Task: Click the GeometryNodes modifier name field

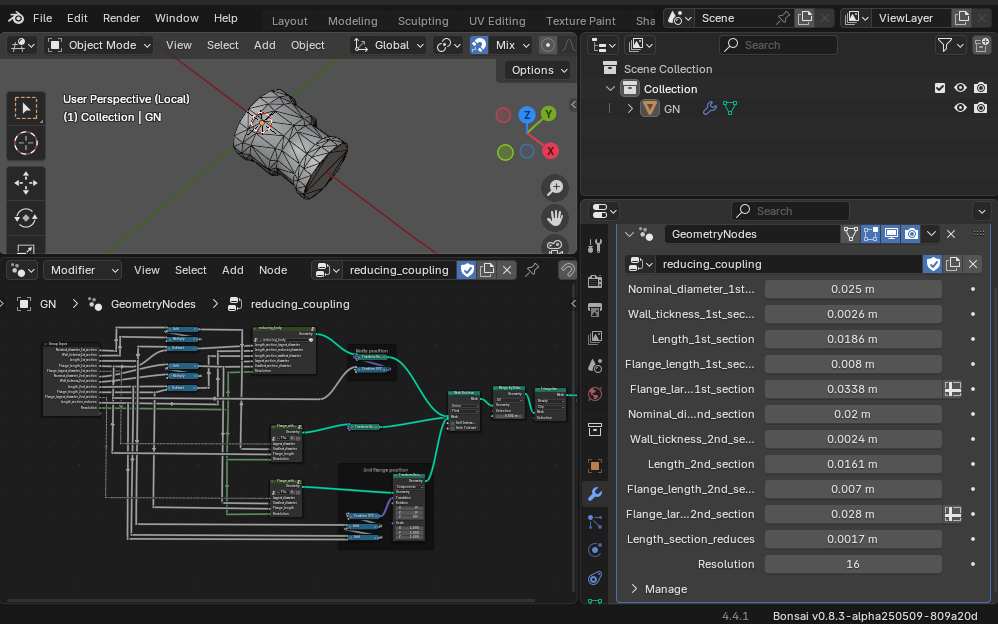Action: 752,234
